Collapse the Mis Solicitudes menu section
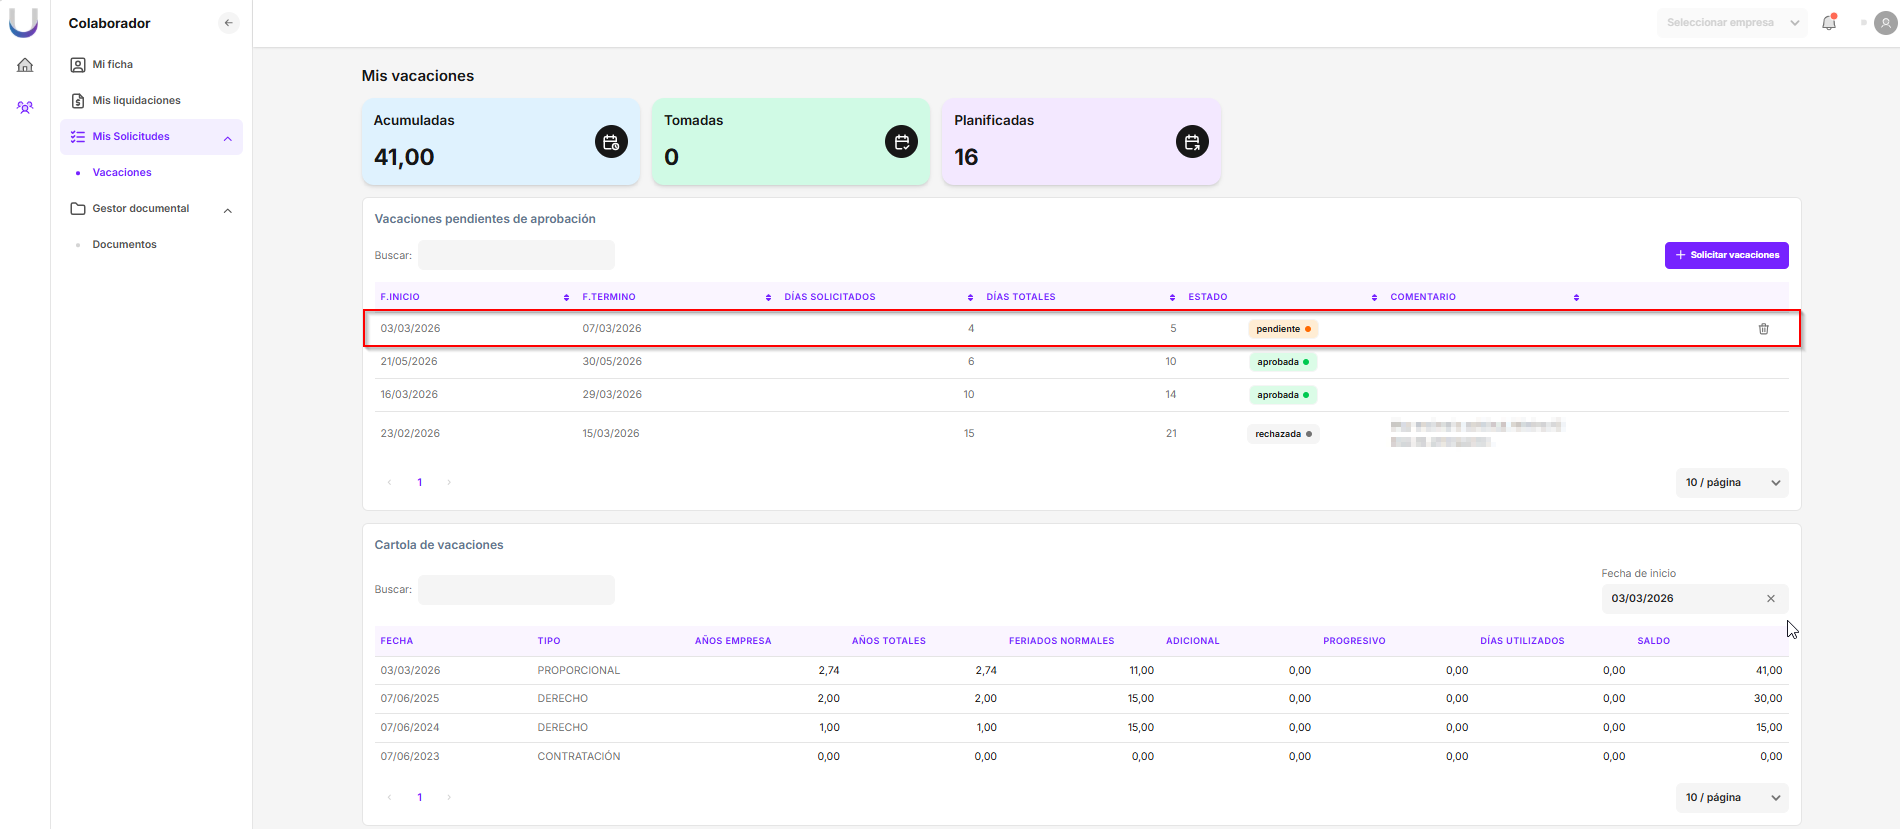1900x829 pixels. tap(228, 138)
